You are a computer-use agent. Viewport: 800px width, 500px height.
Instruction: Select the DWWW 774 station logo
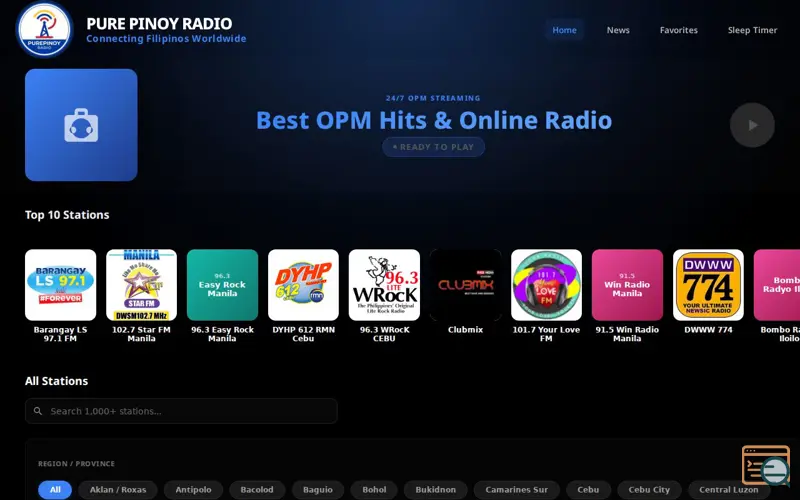coord(708,285)
